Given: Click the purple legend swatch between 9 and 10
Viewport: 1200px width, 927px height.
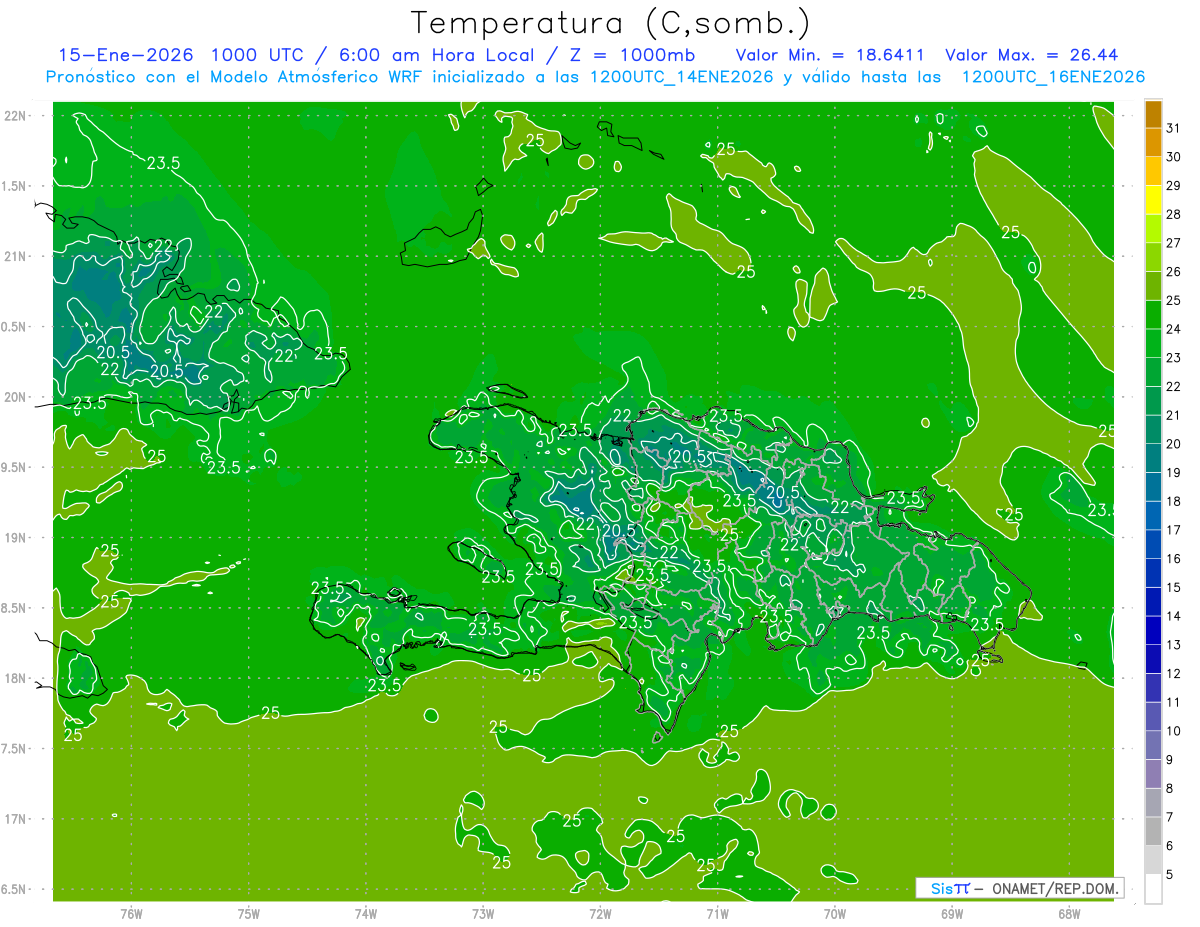Looking at the screenshot, I should point(1153,745).
